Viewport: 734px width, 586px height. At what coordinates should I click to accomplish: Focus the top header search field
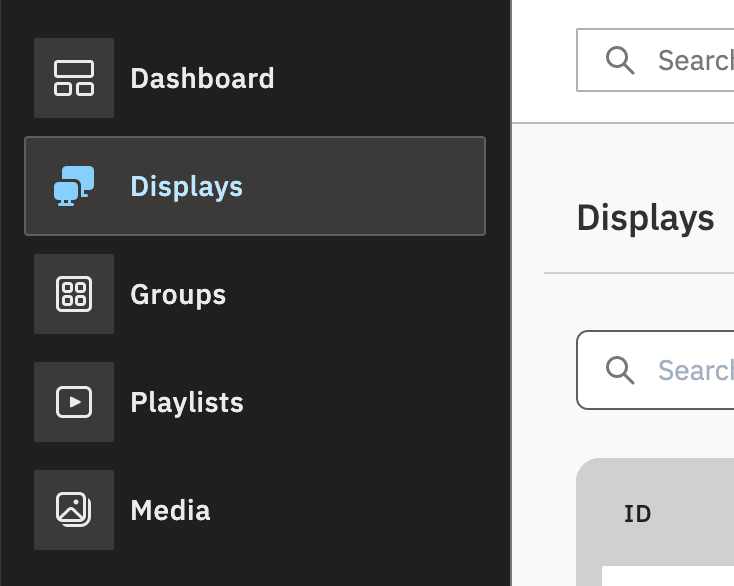[655, 60]
